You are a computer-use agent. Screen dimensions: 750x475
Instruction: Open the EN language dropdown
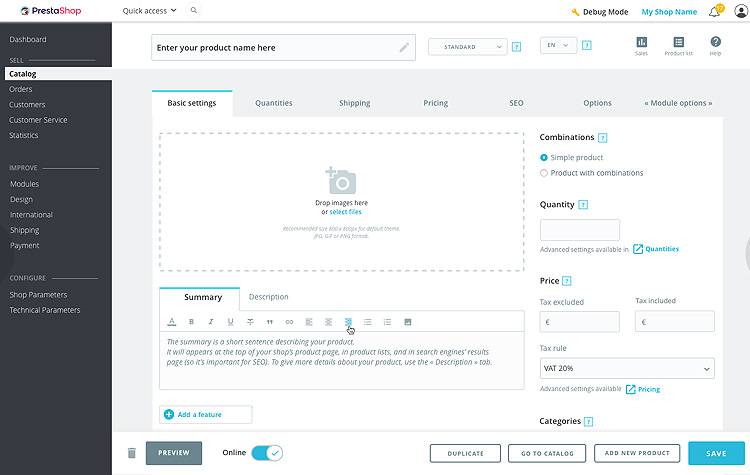click(x=558, y=45)
